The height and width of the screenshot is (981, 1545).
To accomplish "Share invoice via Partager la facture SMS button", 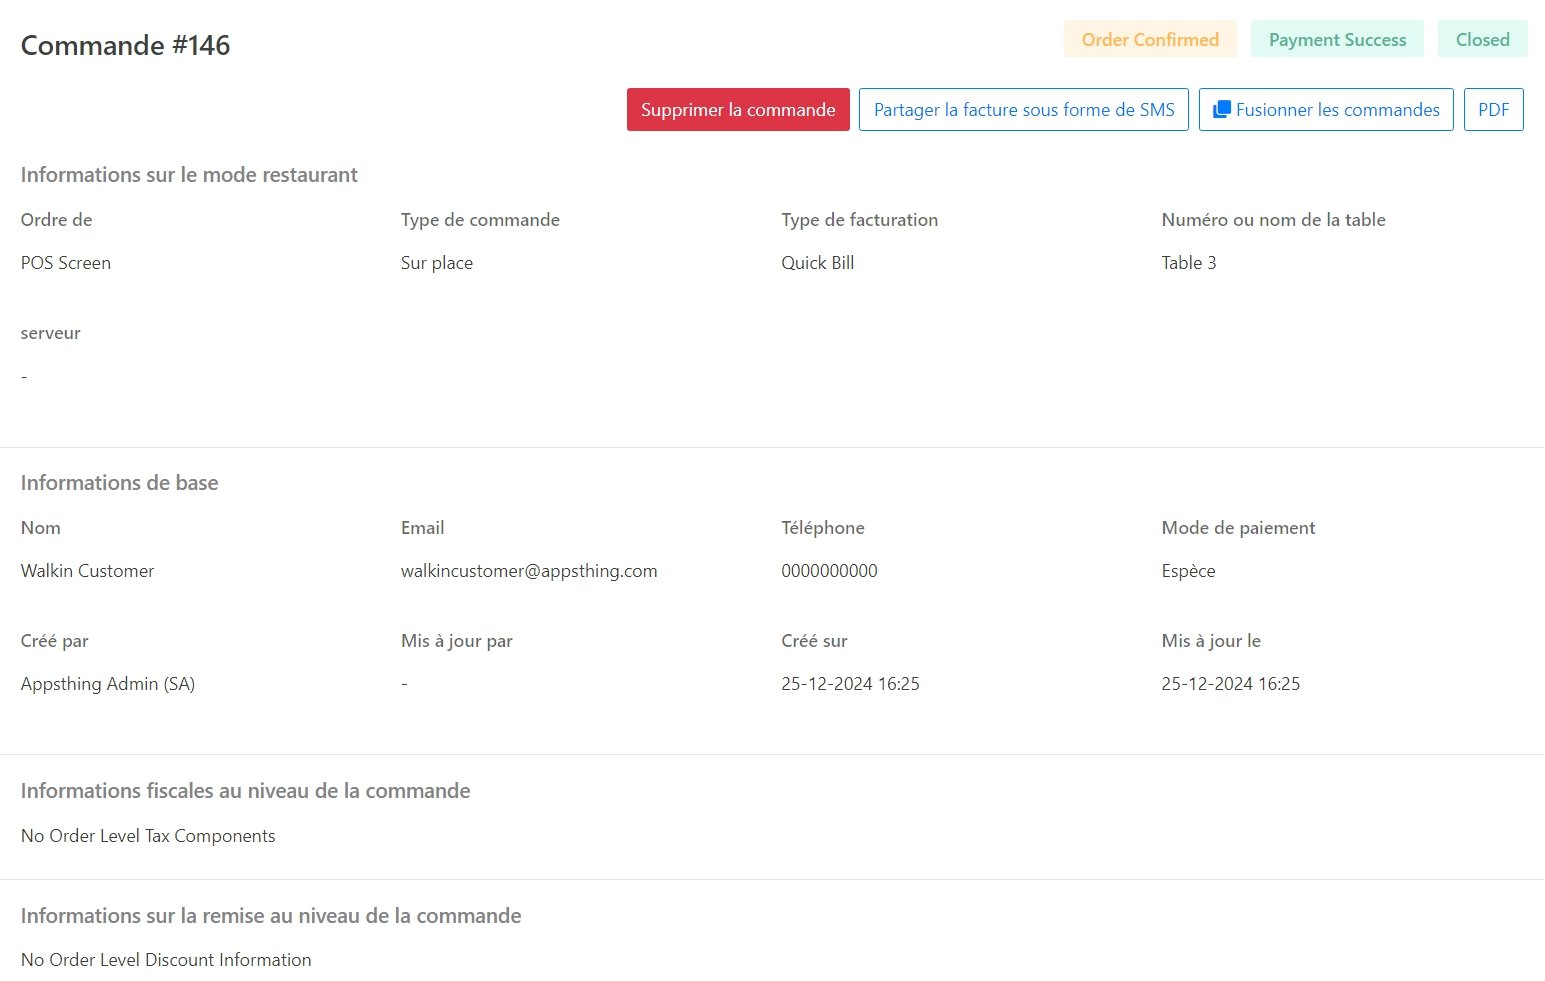I will (1023, 110).
